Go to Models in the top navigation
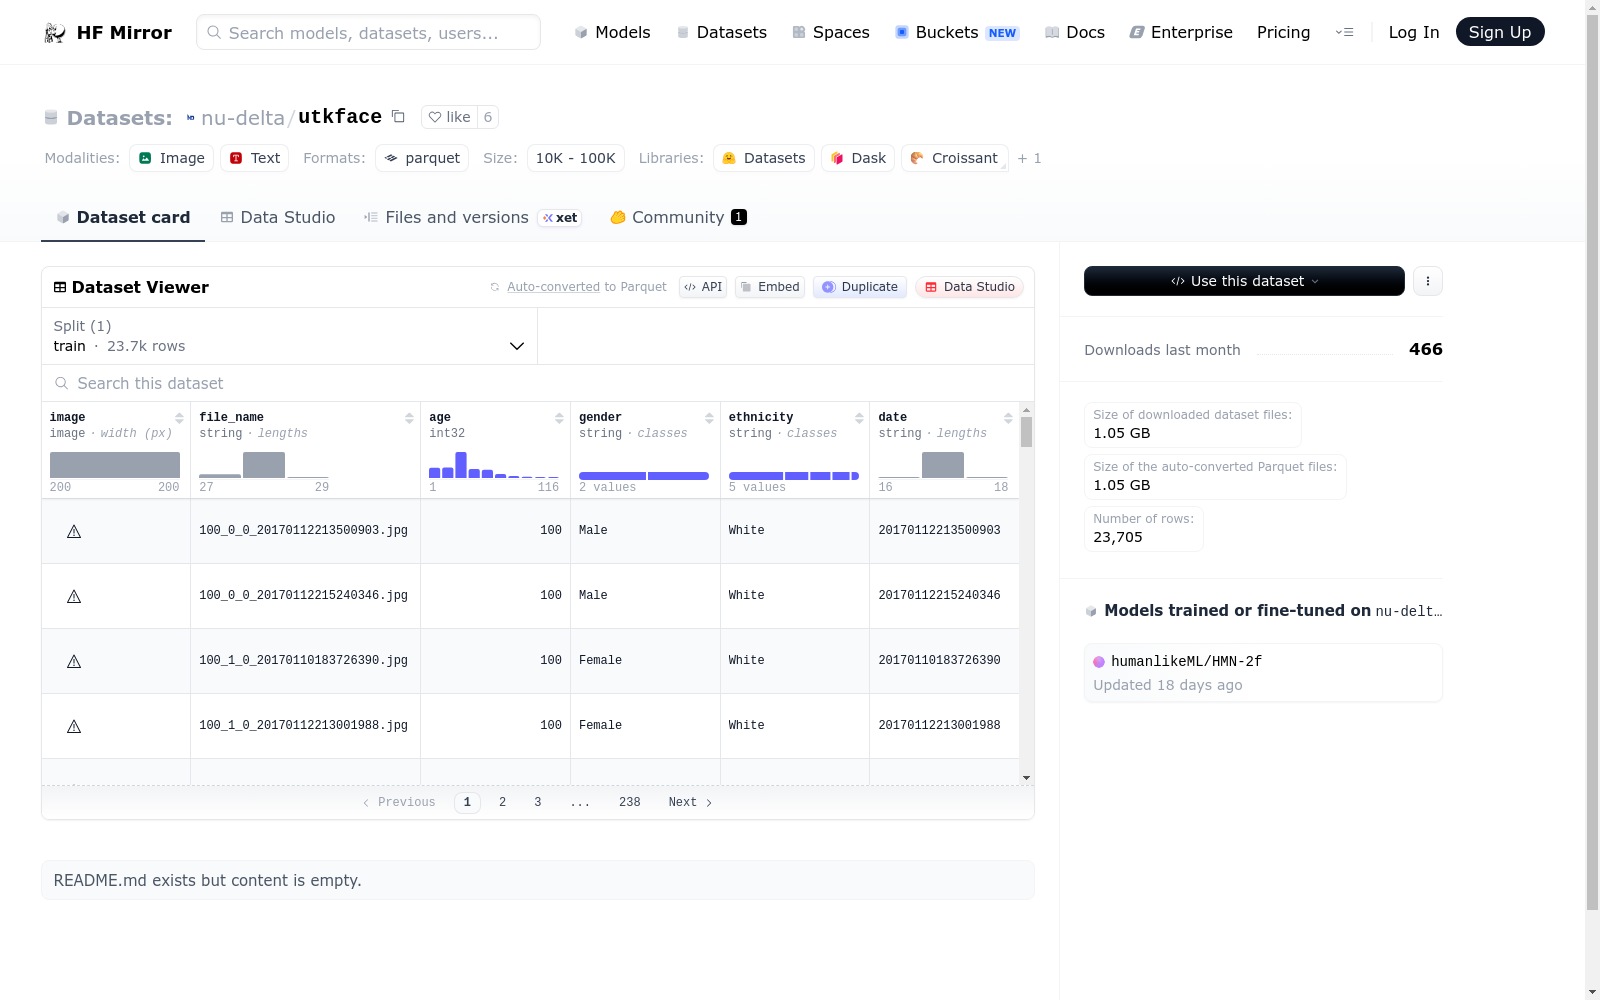1600x1000 pixels. (612, 32)
